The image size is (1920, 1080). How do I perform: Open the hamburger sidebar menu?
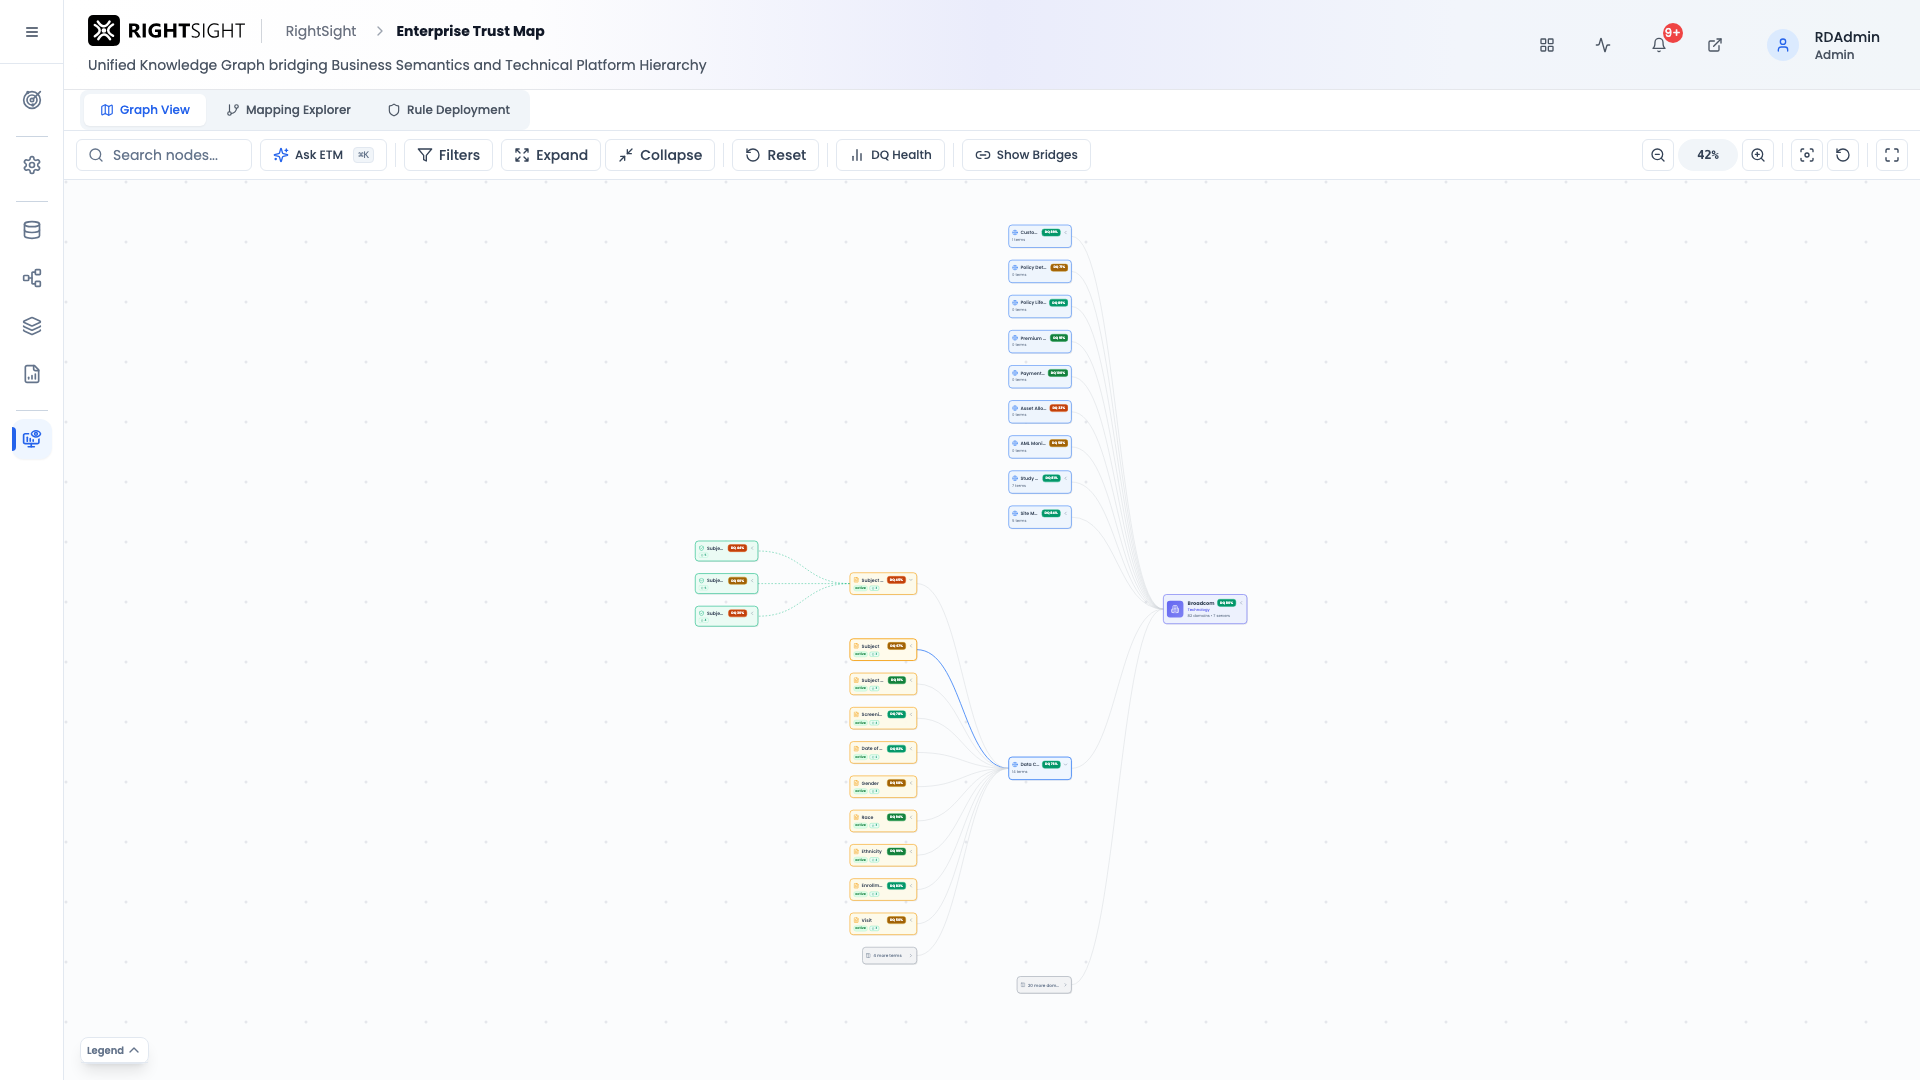click(x=32, y=32)
